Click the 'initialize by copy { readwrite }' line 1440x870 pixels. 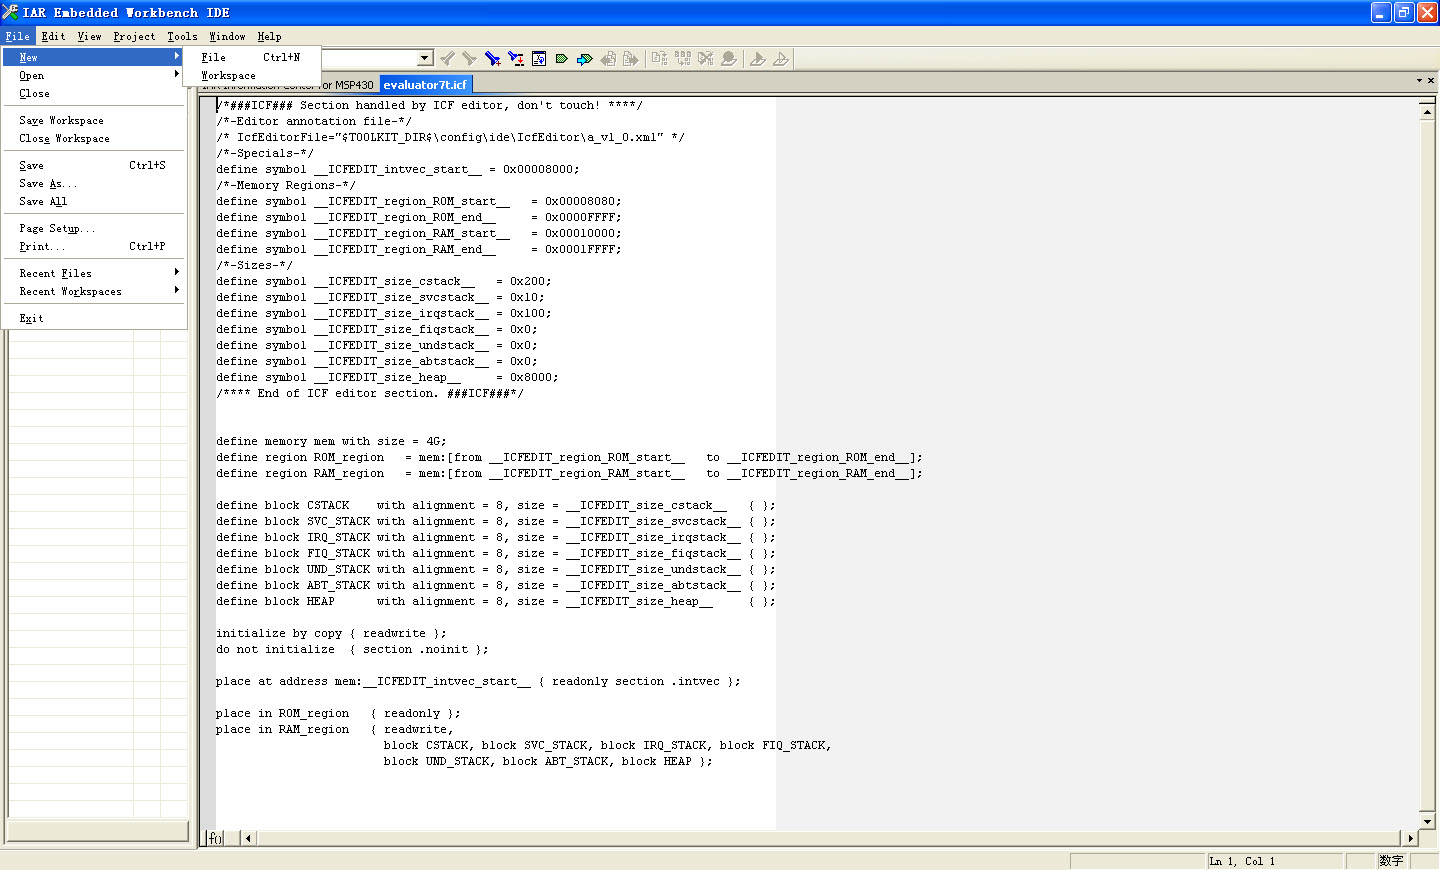pyautogui.click(x=331, y=633)
